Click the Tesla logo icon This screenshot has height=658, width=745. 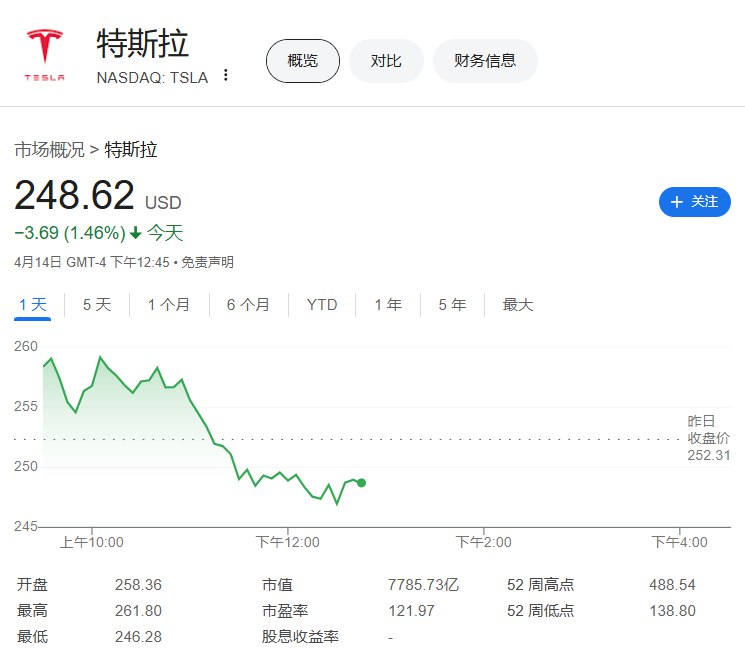pos(45,55)
